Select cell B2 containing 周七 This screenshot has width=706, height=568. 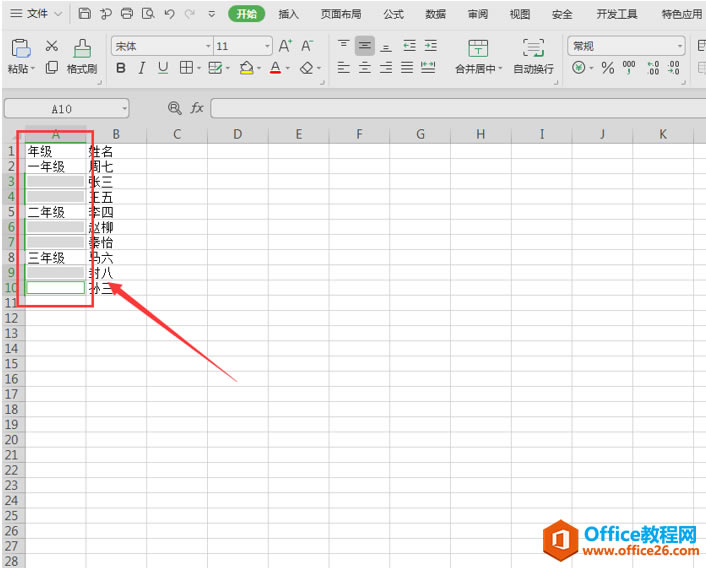[x=116, y=167]
